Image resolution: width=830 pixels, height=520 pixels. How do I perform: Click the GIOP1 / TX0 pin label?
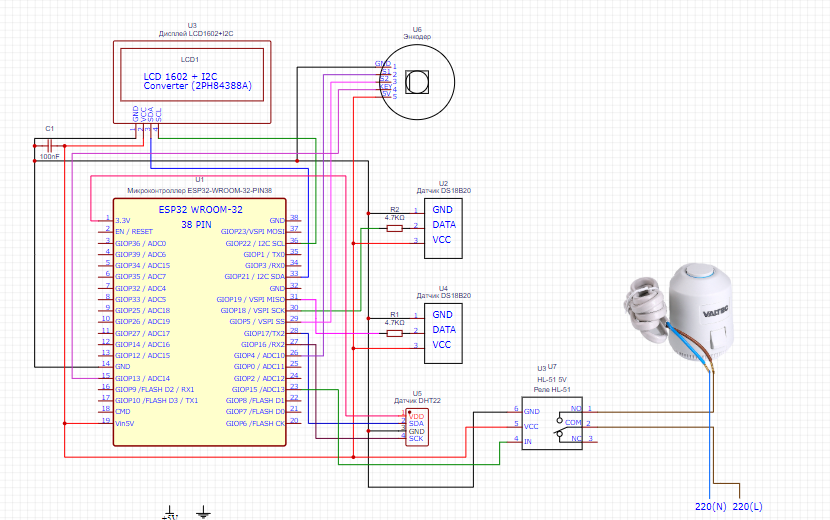pyautogui.click(x=264, y=255)
